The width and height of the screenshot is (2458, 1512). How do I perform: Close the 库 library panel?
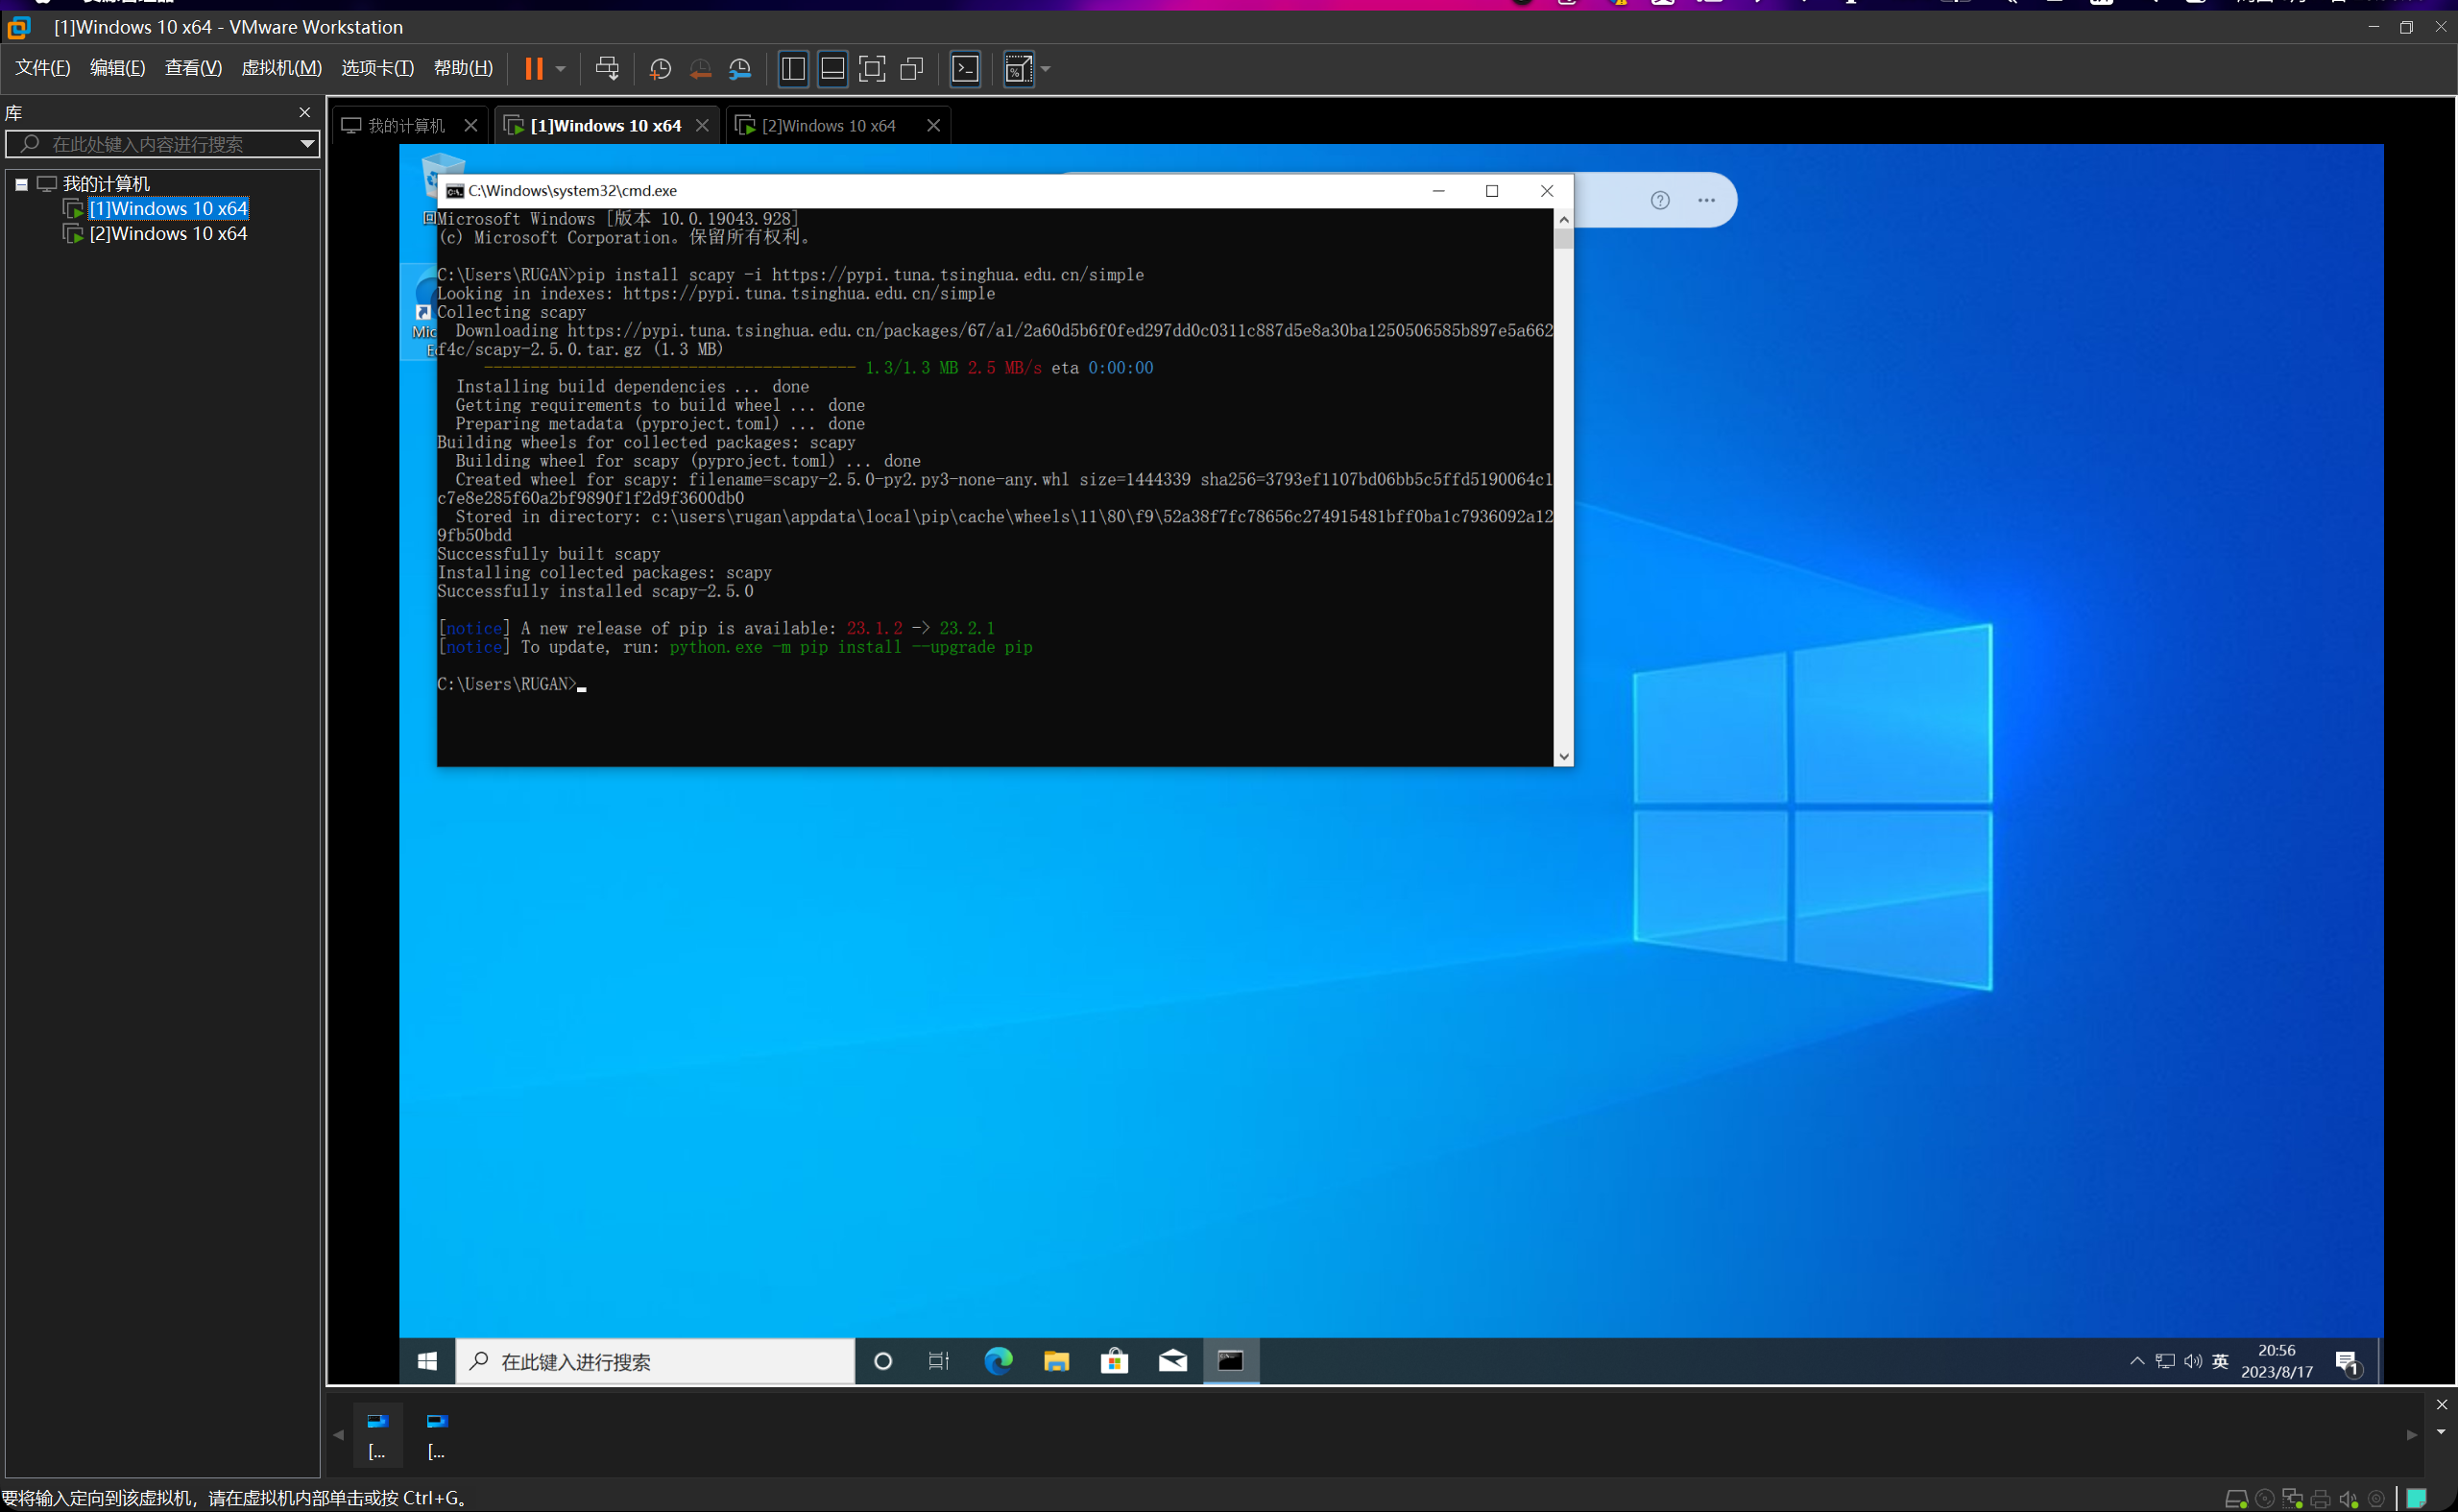click(305, 112)
